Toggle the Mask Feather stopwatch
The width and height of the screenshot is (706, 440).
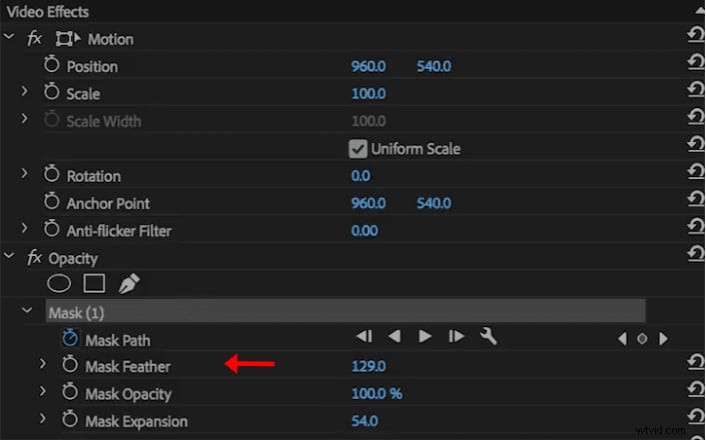click(x=70, y=364)
